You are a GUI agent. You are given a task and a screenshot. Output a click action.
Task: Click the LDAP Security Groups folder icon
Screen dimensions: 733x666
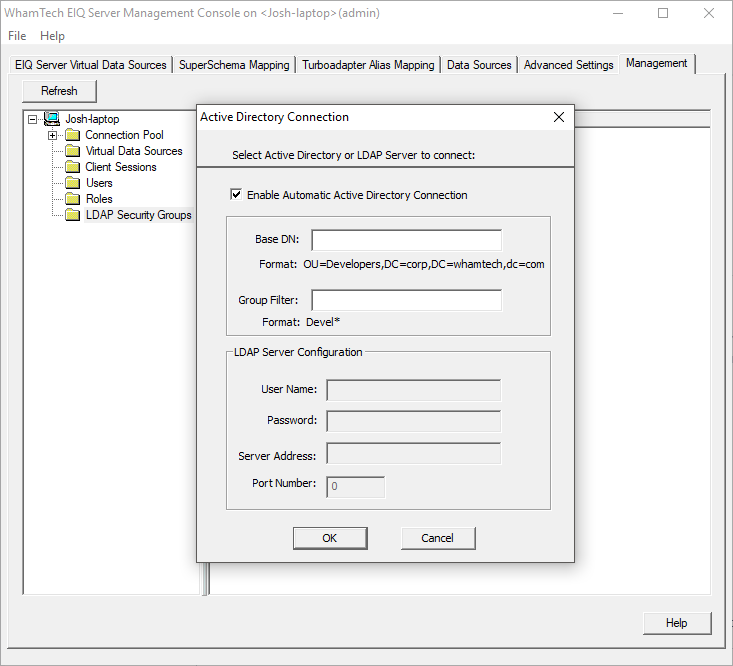click(x=72, y=215)
